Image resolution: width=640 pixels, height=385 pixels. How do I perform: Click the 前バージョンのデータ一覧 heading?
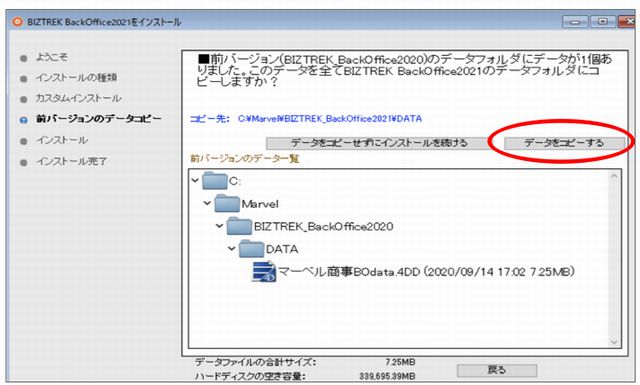244,158
